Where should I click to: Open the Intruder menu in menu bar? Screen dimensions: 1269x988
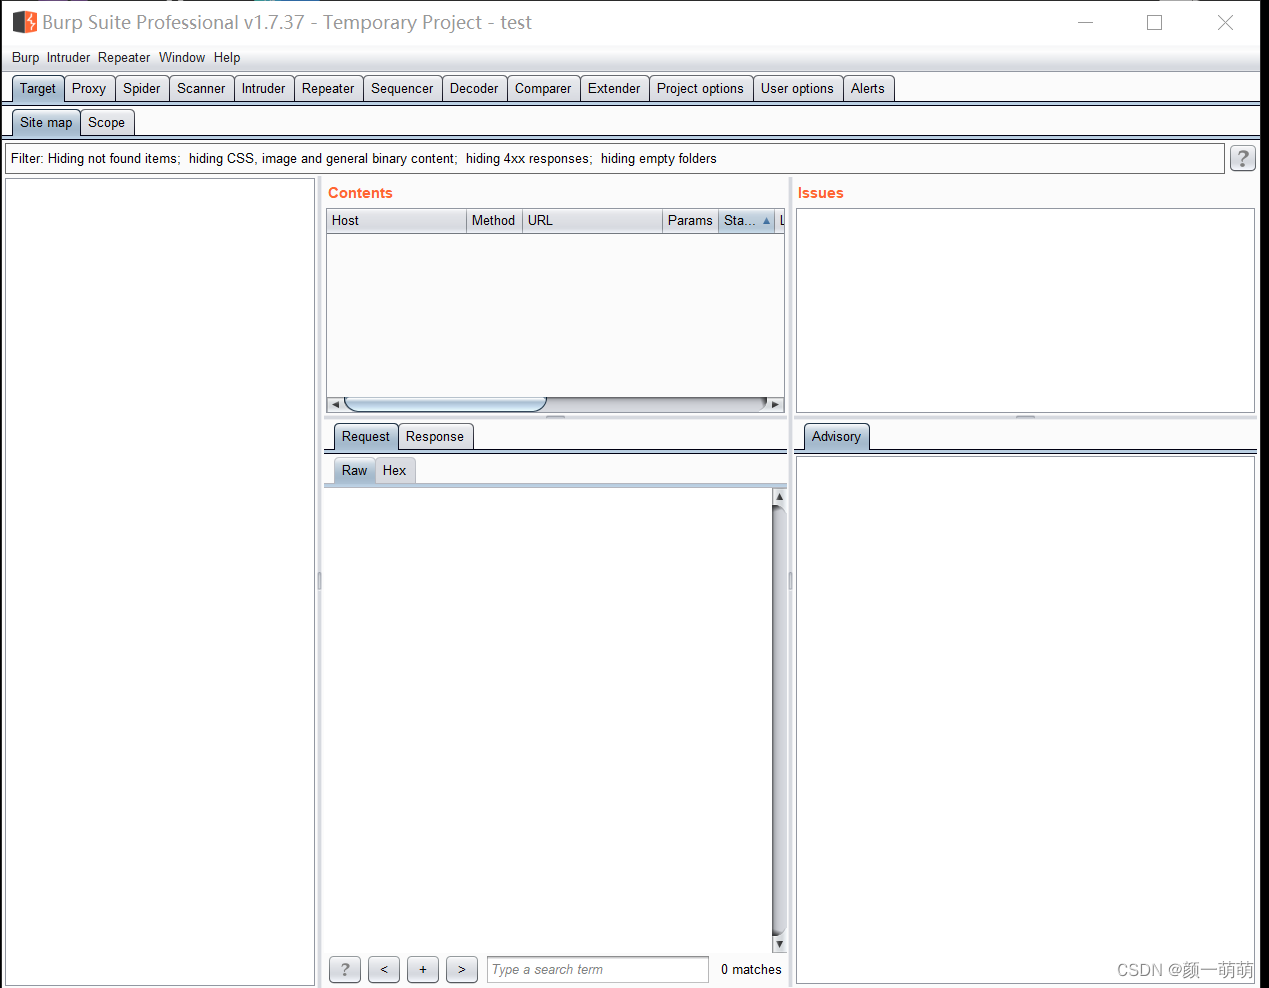[x=68, y=58]
